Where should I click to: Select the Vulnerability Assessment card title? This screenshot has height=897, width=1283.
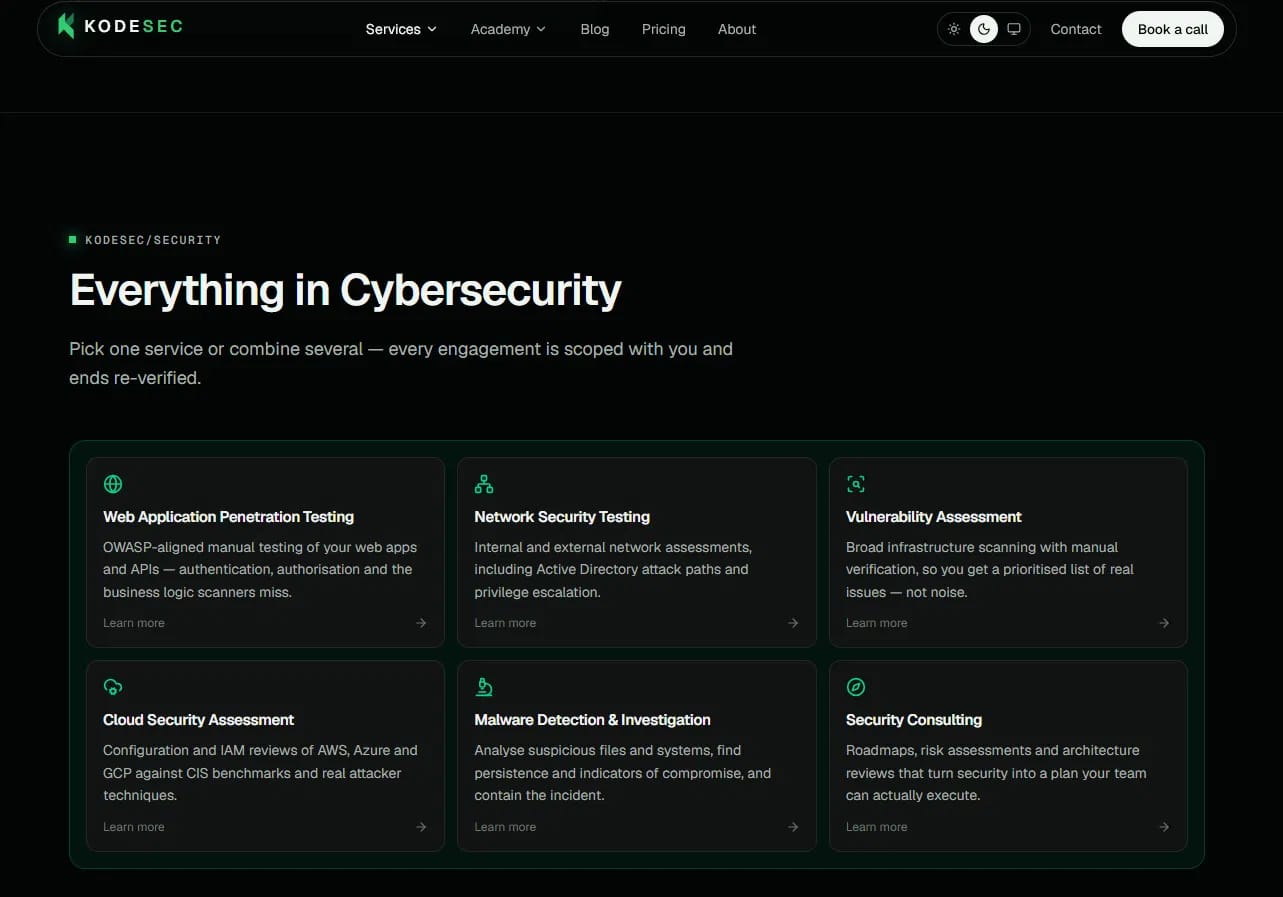934,517
